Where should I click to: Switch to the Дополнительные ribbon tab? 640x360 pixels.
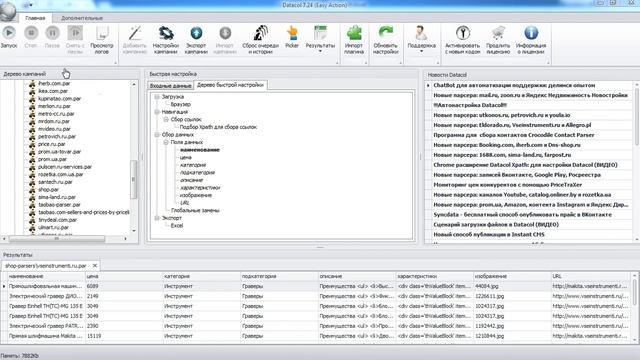(x=82, y=18)
